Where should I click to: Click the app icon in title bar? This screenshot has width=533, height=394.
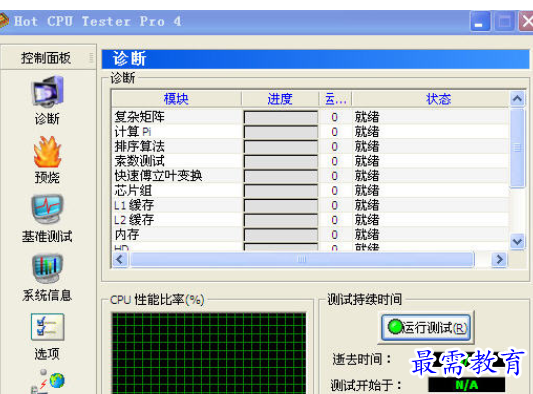(x=3, y=21)
